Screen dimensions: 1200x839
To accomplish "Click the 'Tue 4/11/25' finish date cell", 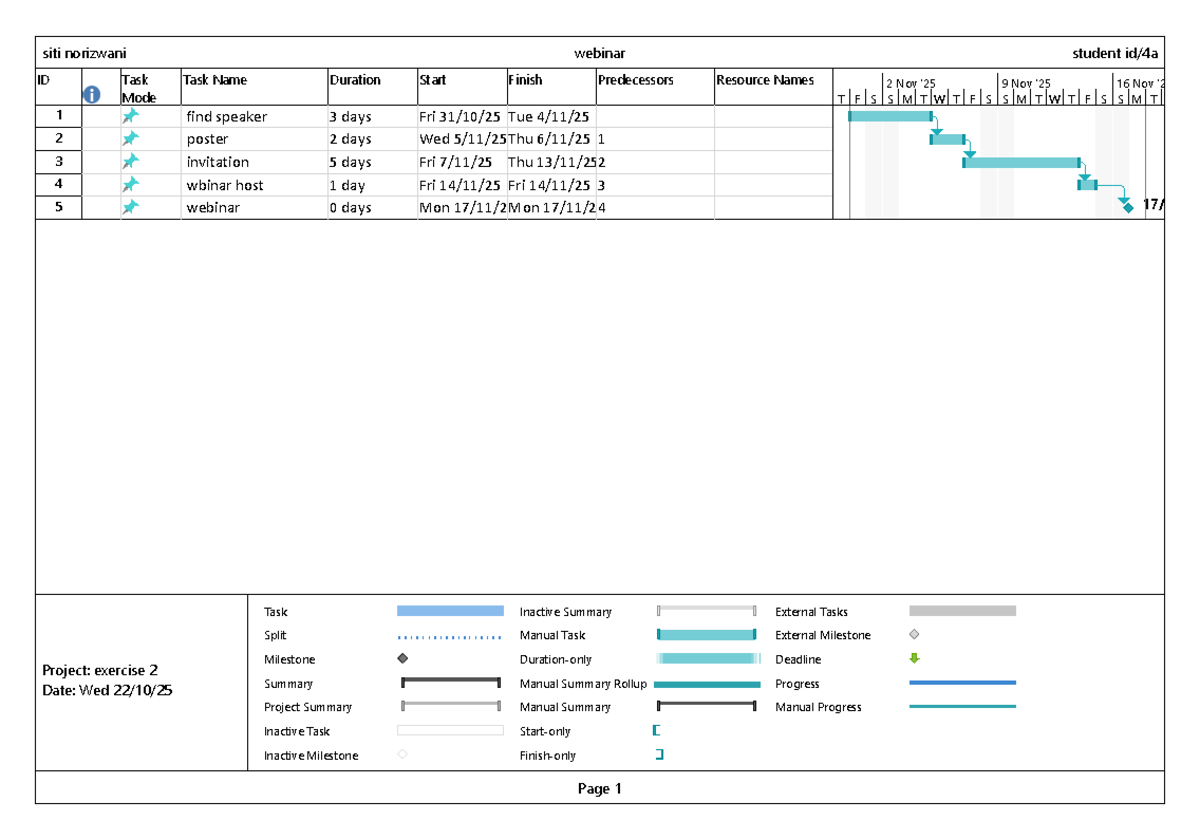I will pos(551,117).
